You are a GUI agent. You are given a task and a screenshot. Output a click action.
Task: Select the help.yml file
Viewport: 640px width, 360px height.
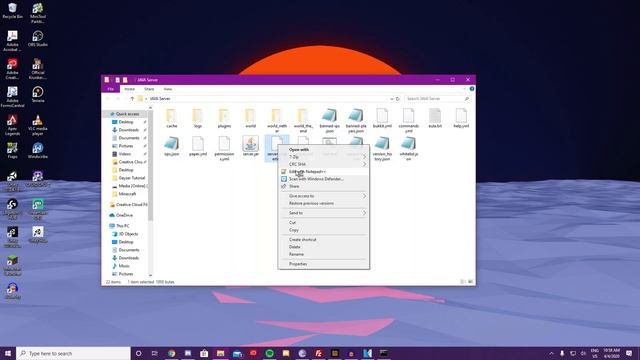click(x=461, y=118)
